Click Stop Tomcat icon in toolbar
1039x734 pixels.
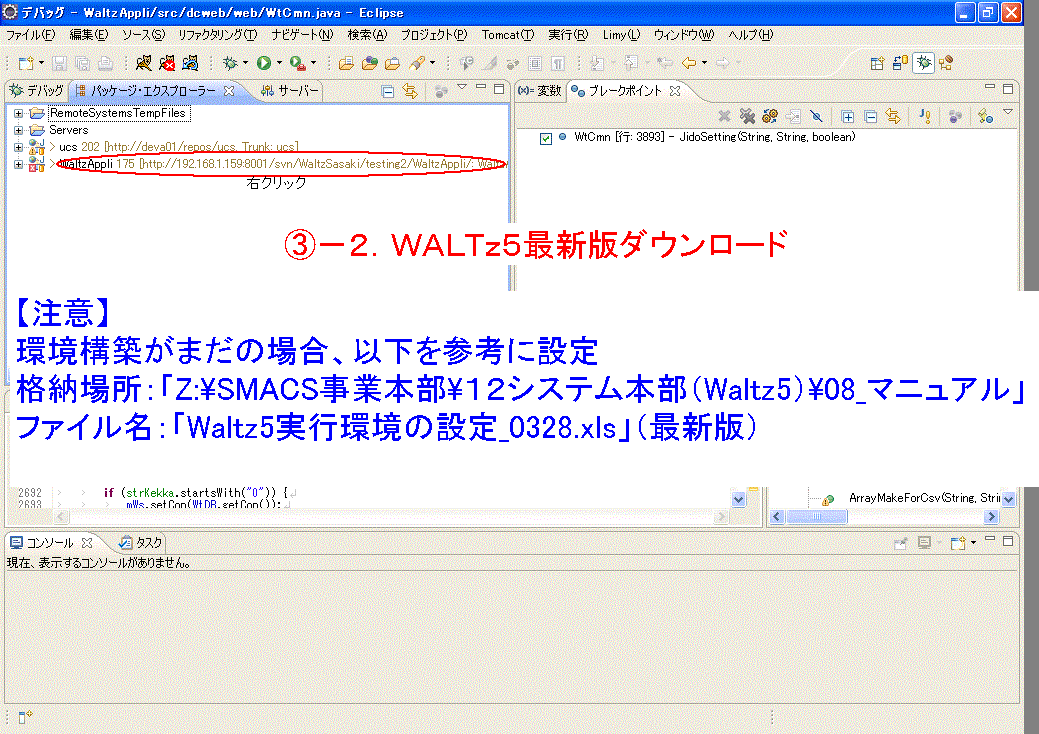coord(167,63)
